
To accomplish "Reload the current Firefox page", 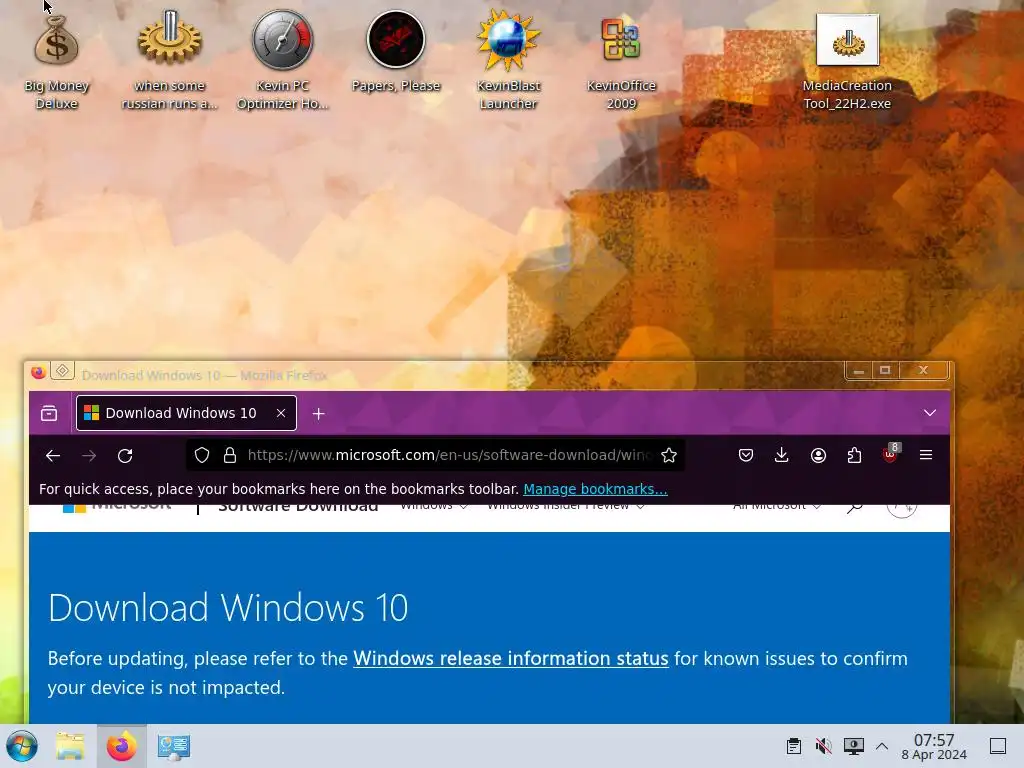I will 125,455.
